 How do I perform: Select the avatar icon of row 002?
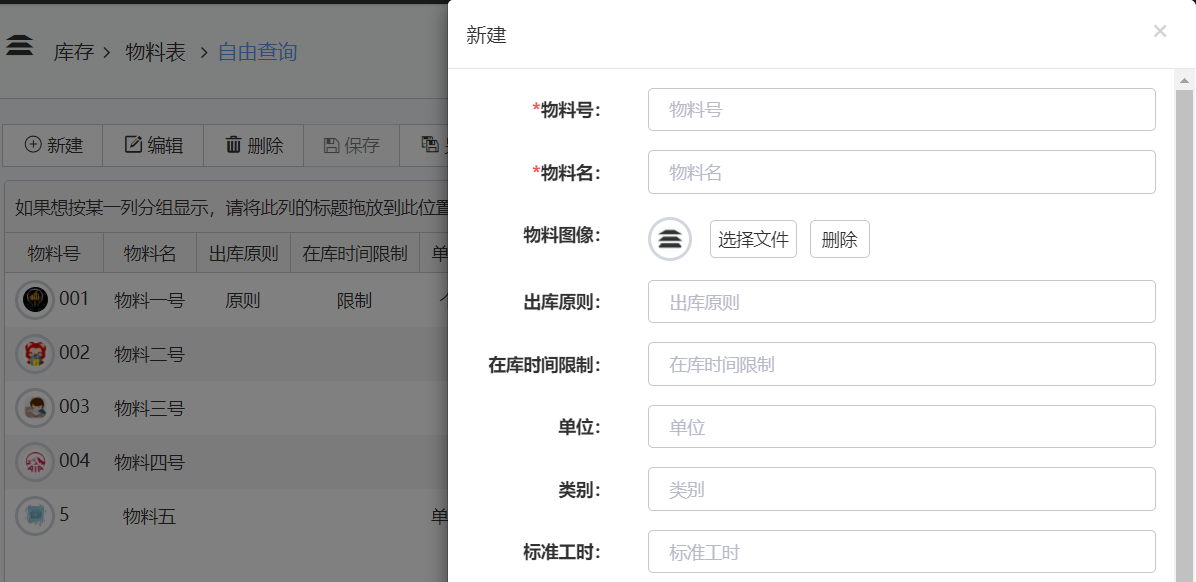pos(35,354)
